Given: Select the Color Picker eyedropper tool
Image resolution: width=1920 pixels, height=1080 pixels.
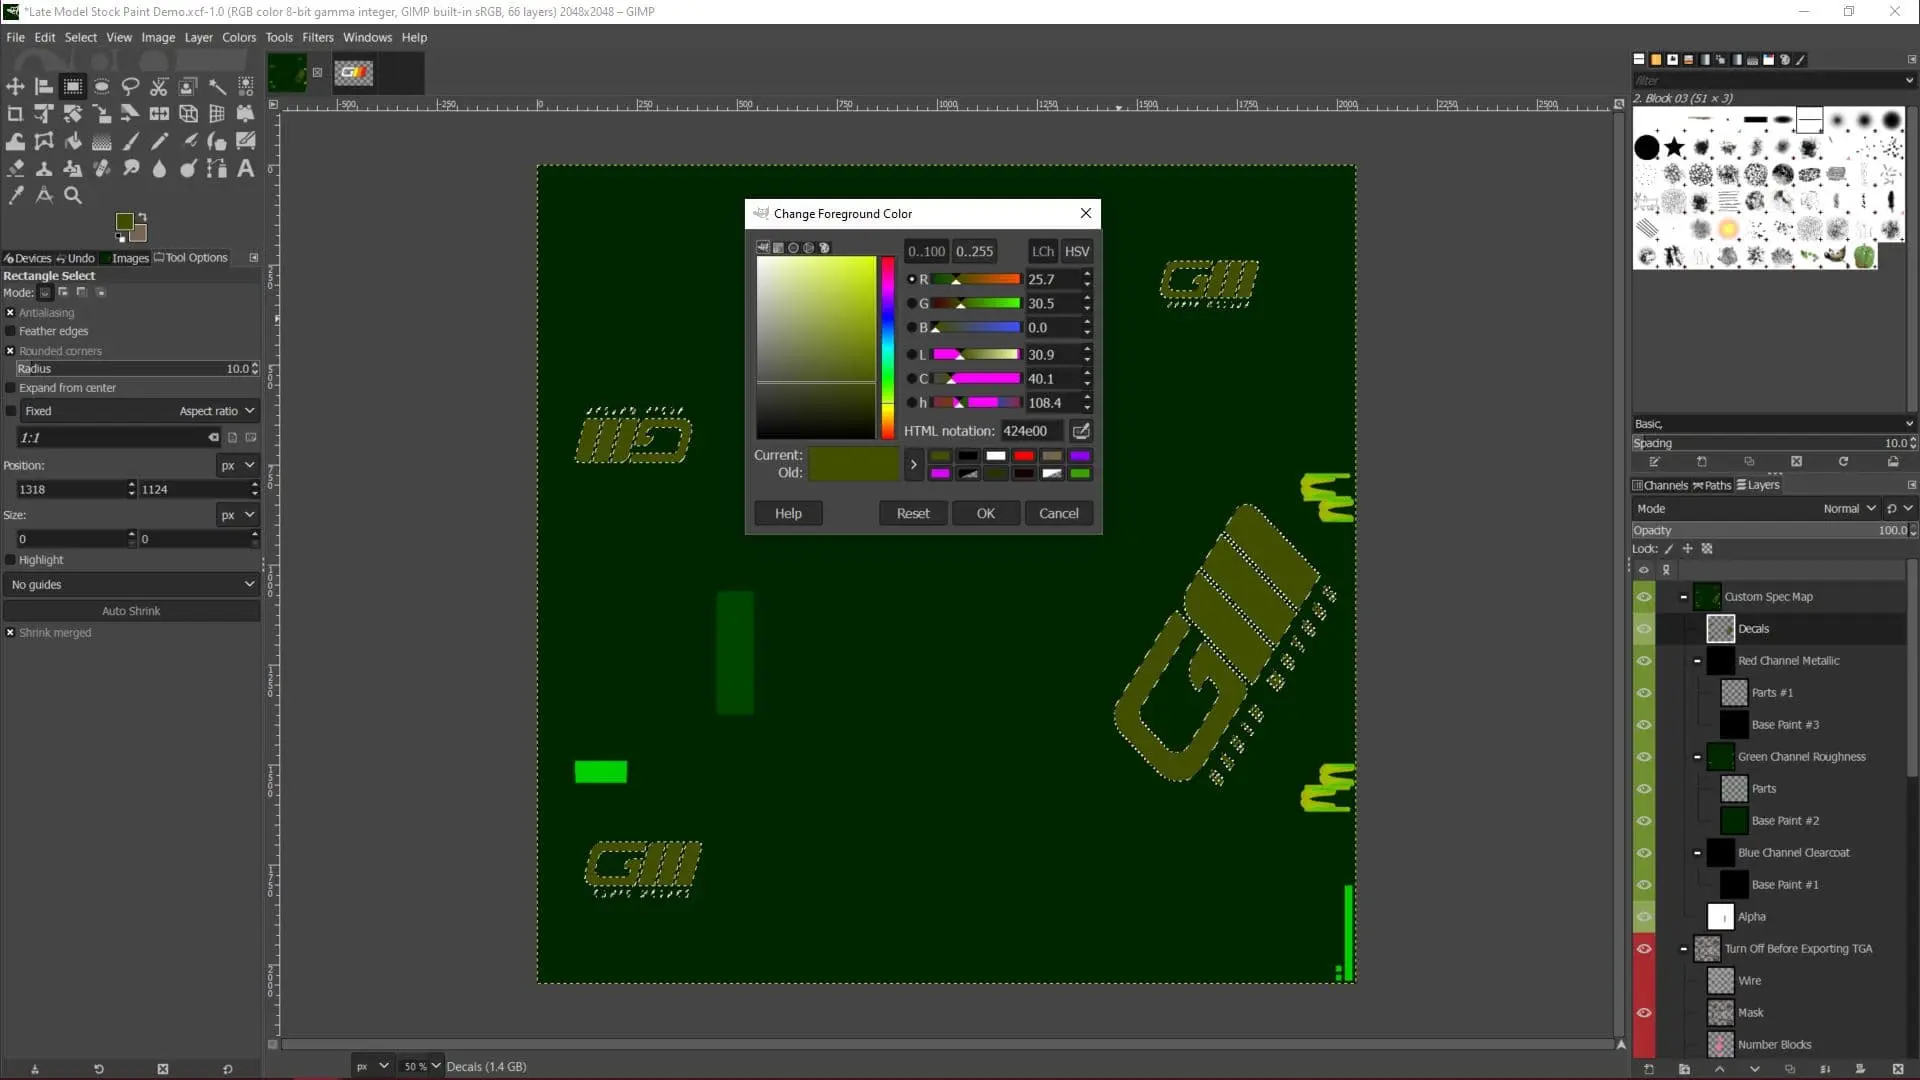Looking at the screenshot, I should click(15, 195).
